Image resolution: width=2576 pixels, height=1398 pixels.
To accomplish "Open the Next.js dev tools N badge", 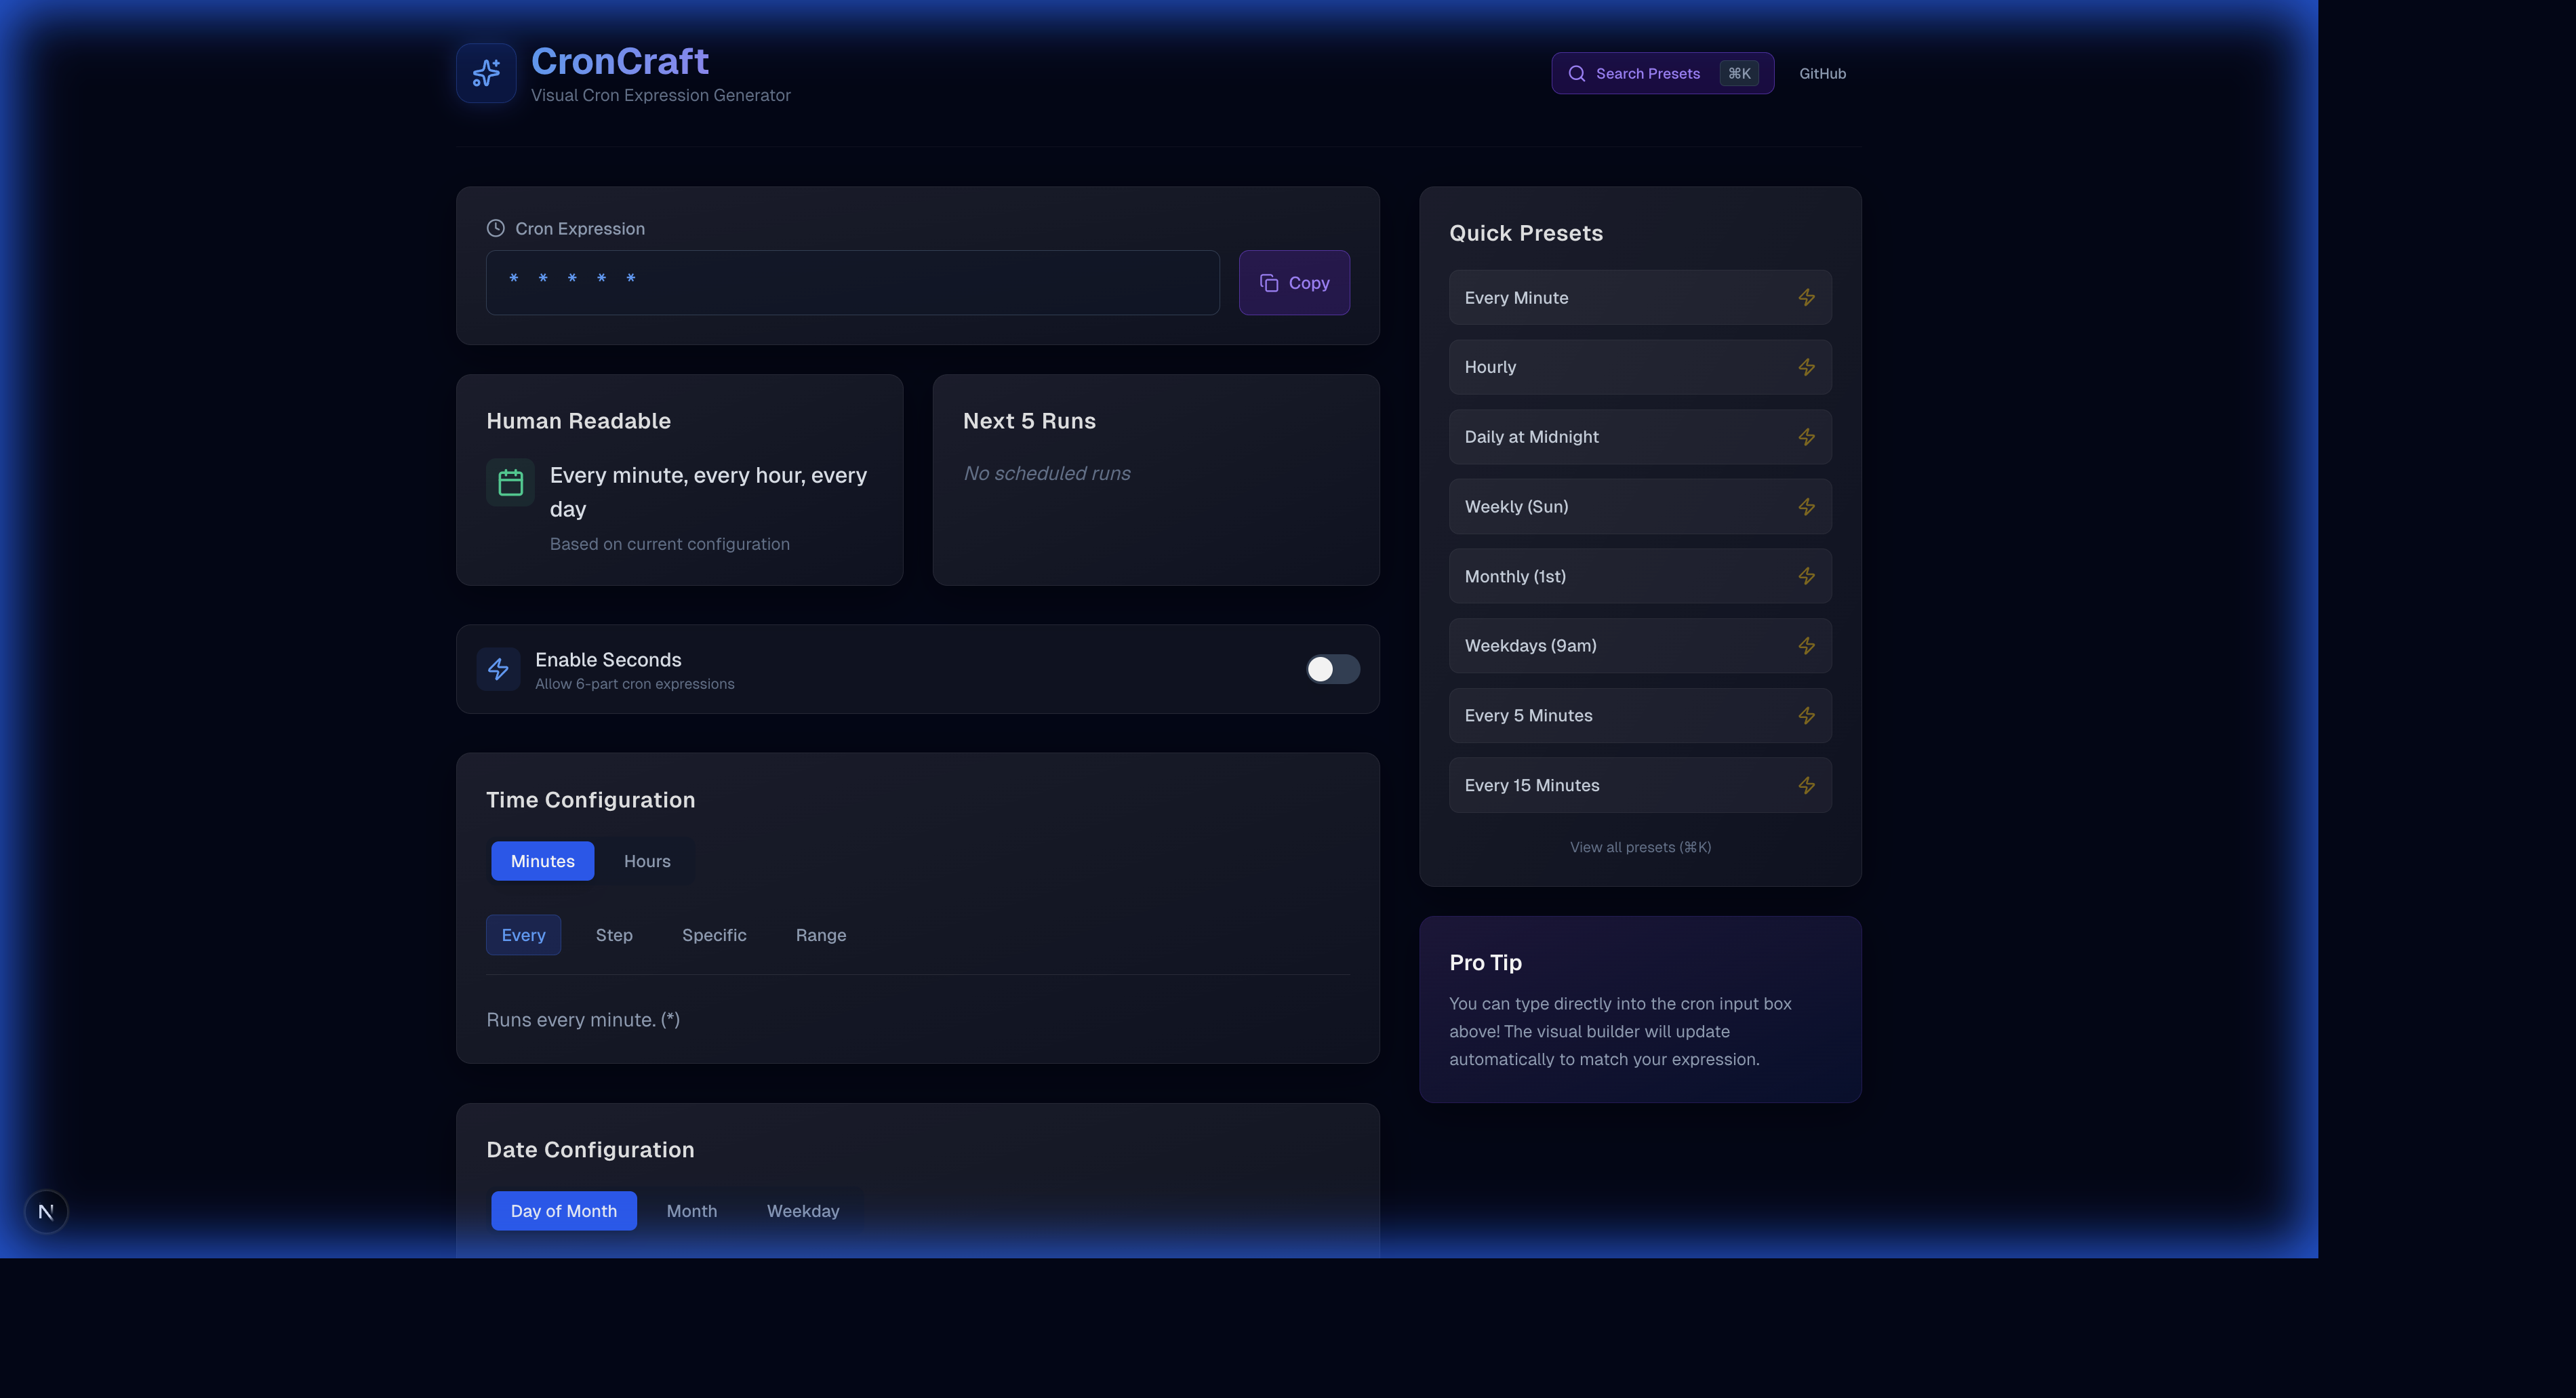I will coord(46,1212).
